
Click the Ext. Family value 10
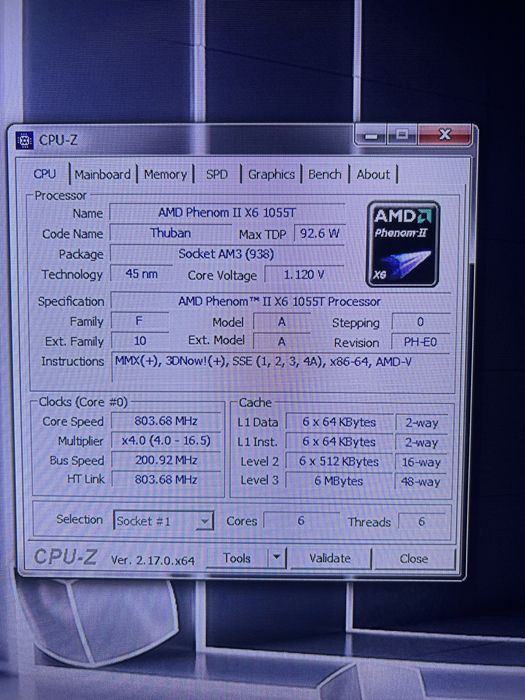pyautogui.click(x=140, y=341)
